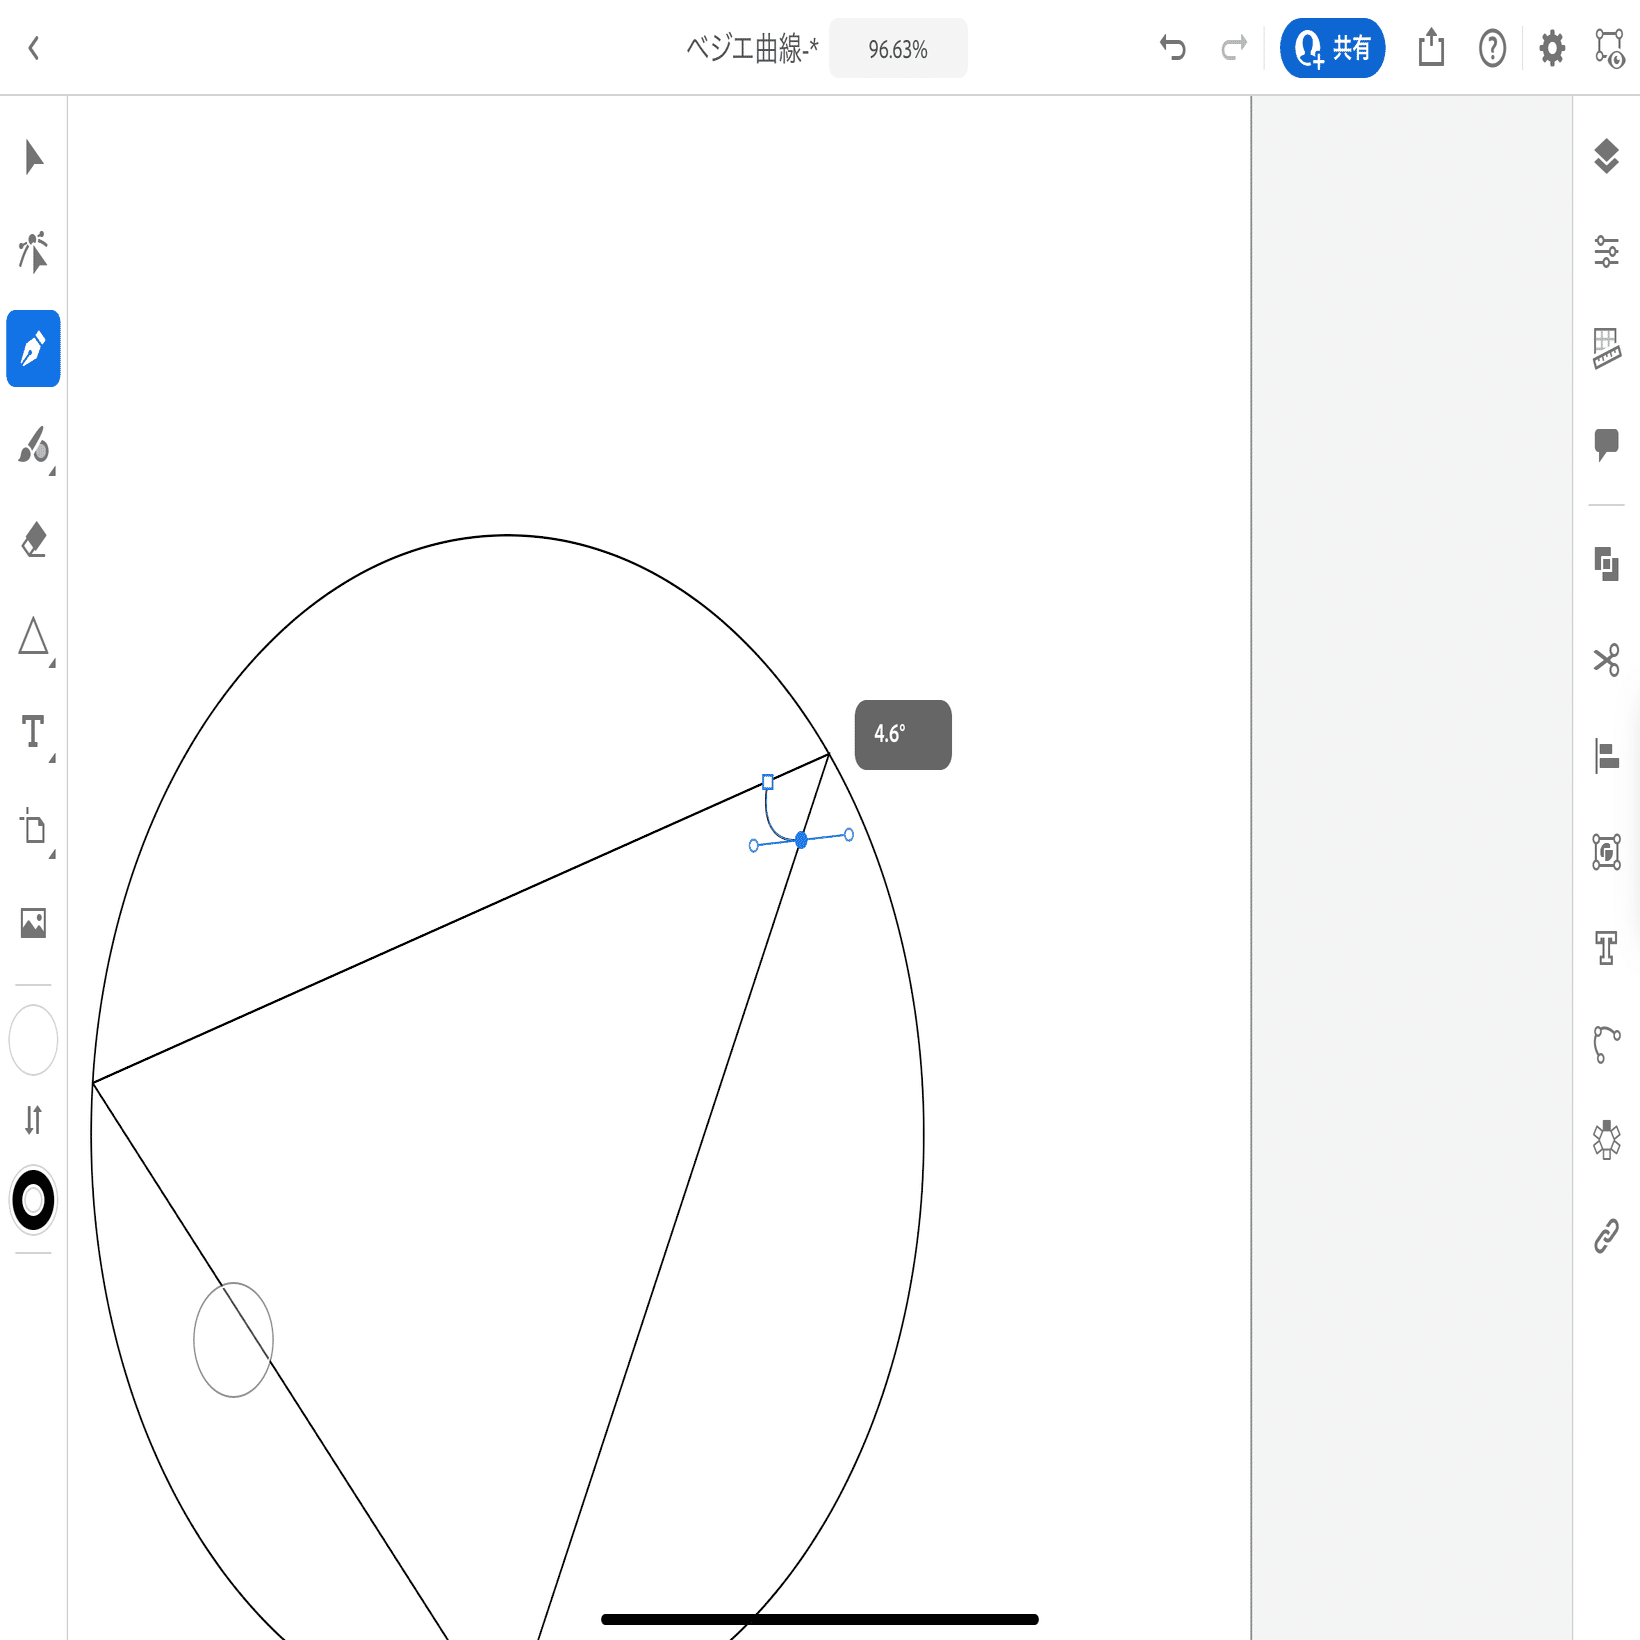Screen dimensions: 1640x1640
Task: Select the Eraser tool
Action: pos(33,540)
